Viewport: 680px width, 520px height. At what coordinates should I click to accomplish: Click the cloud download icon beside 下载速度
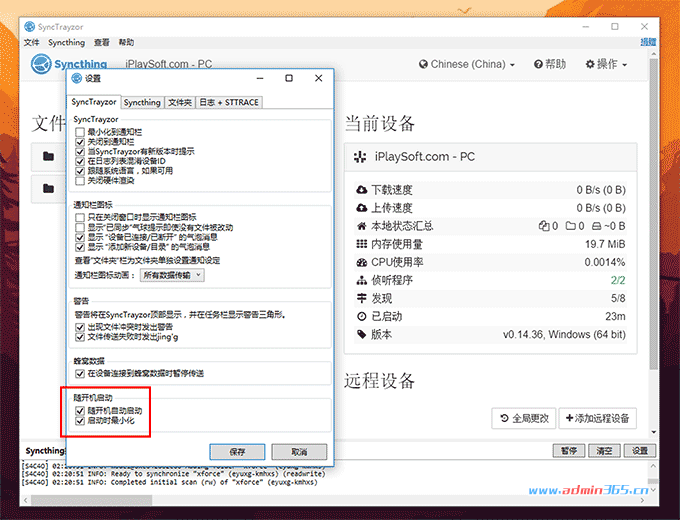pyautogui.click(x=362, y=190)
